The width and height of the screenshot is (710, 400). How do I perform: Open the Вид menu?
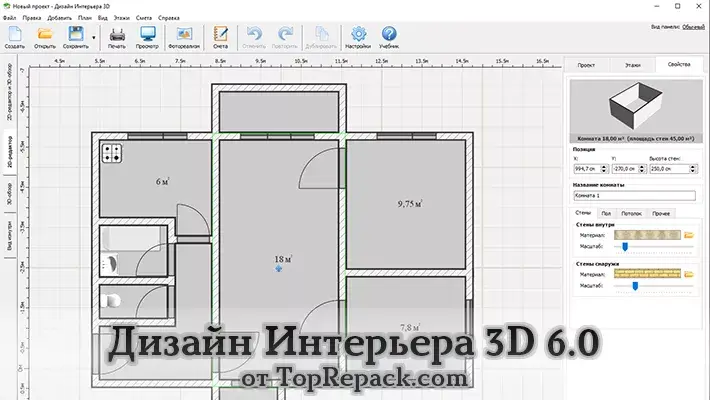pyautogui.click(x=103, y=18)
